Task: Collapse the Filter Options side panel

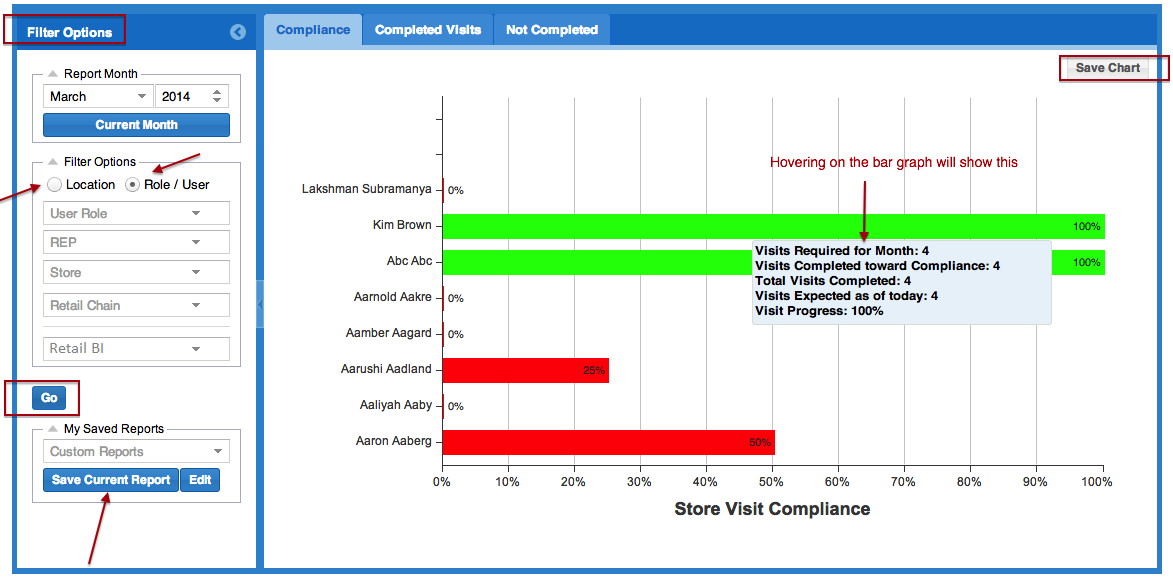Action: click(x=237, y=32)
